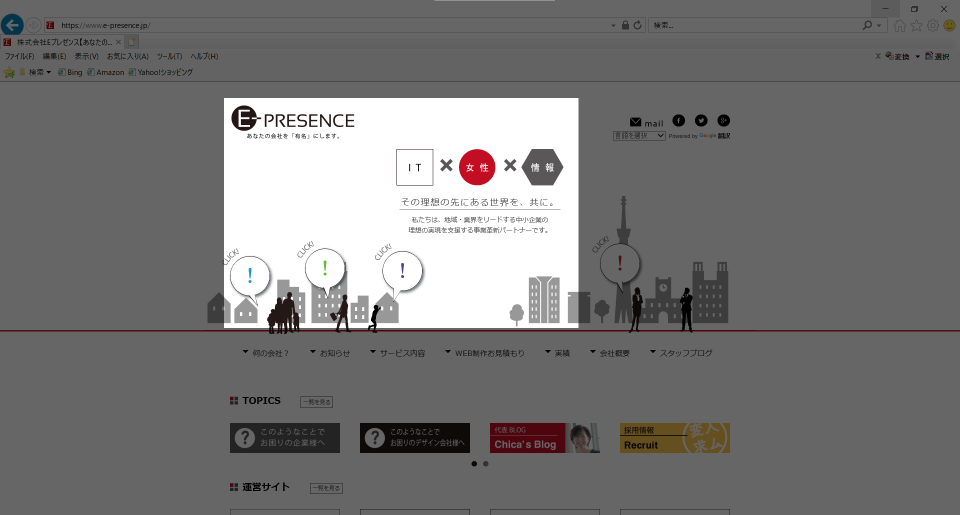Image resolution: width=960 pixels, height=515 pixels.
Task: Open the Facebook icon link
Action: click(678, 121)
